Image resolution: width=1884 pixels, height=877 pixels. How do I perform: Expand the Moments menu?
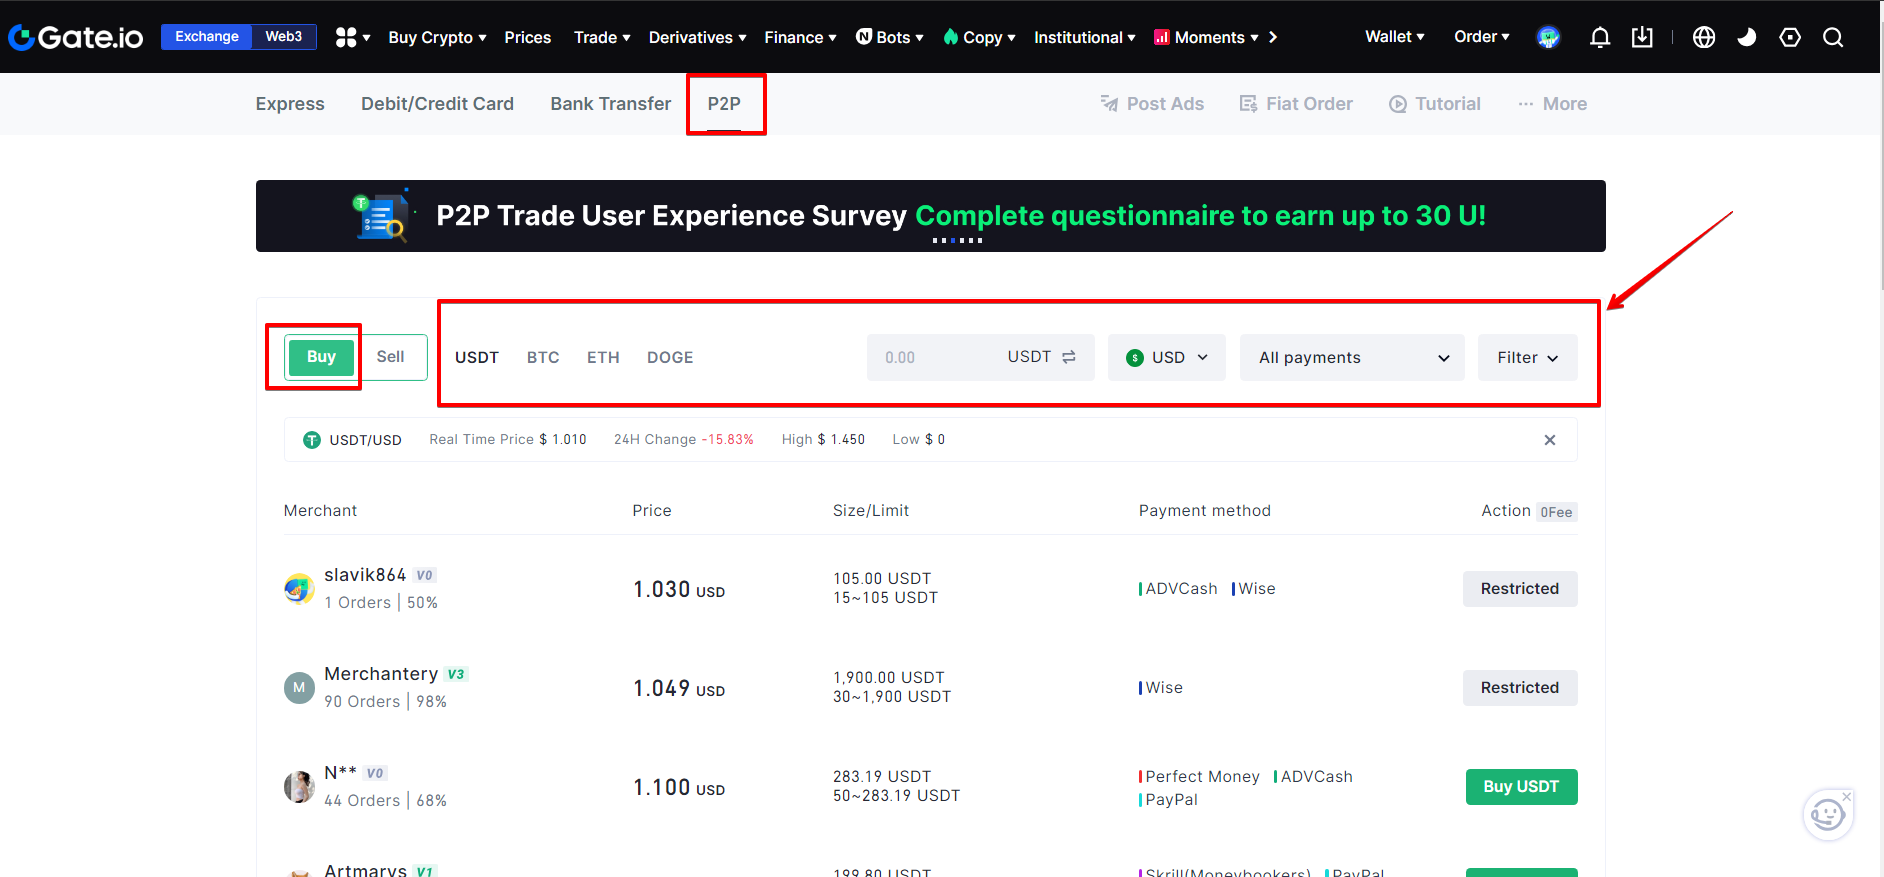[x=1206, y=37]
